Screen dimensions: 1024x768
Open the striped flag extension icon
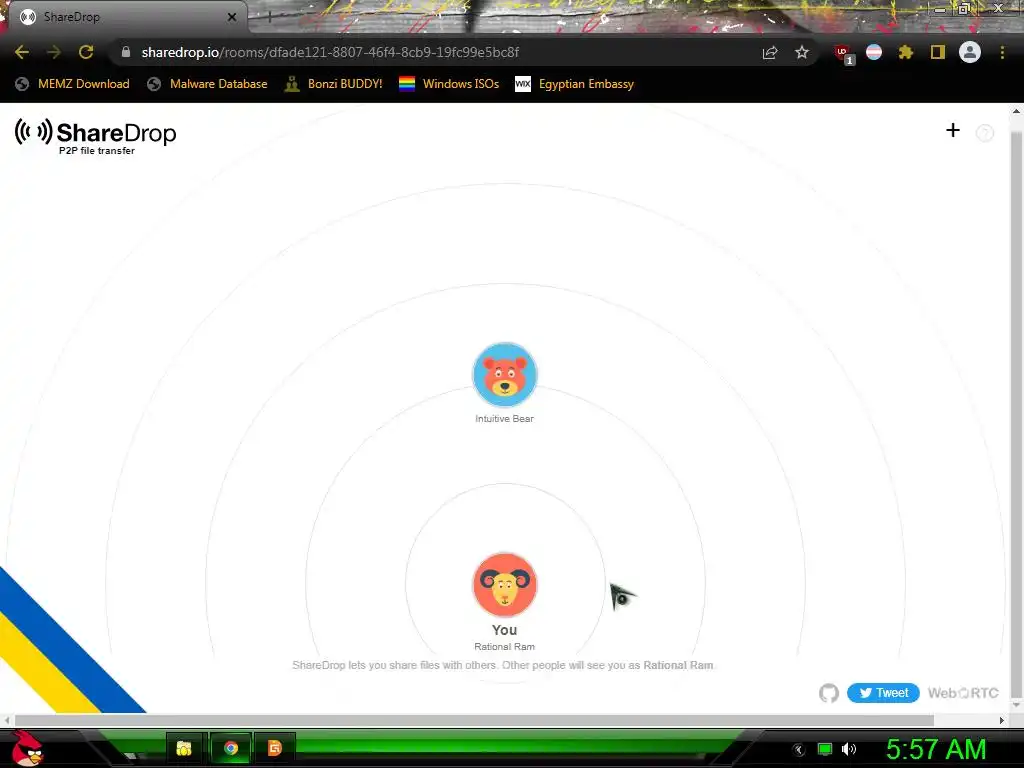(874, 52)
